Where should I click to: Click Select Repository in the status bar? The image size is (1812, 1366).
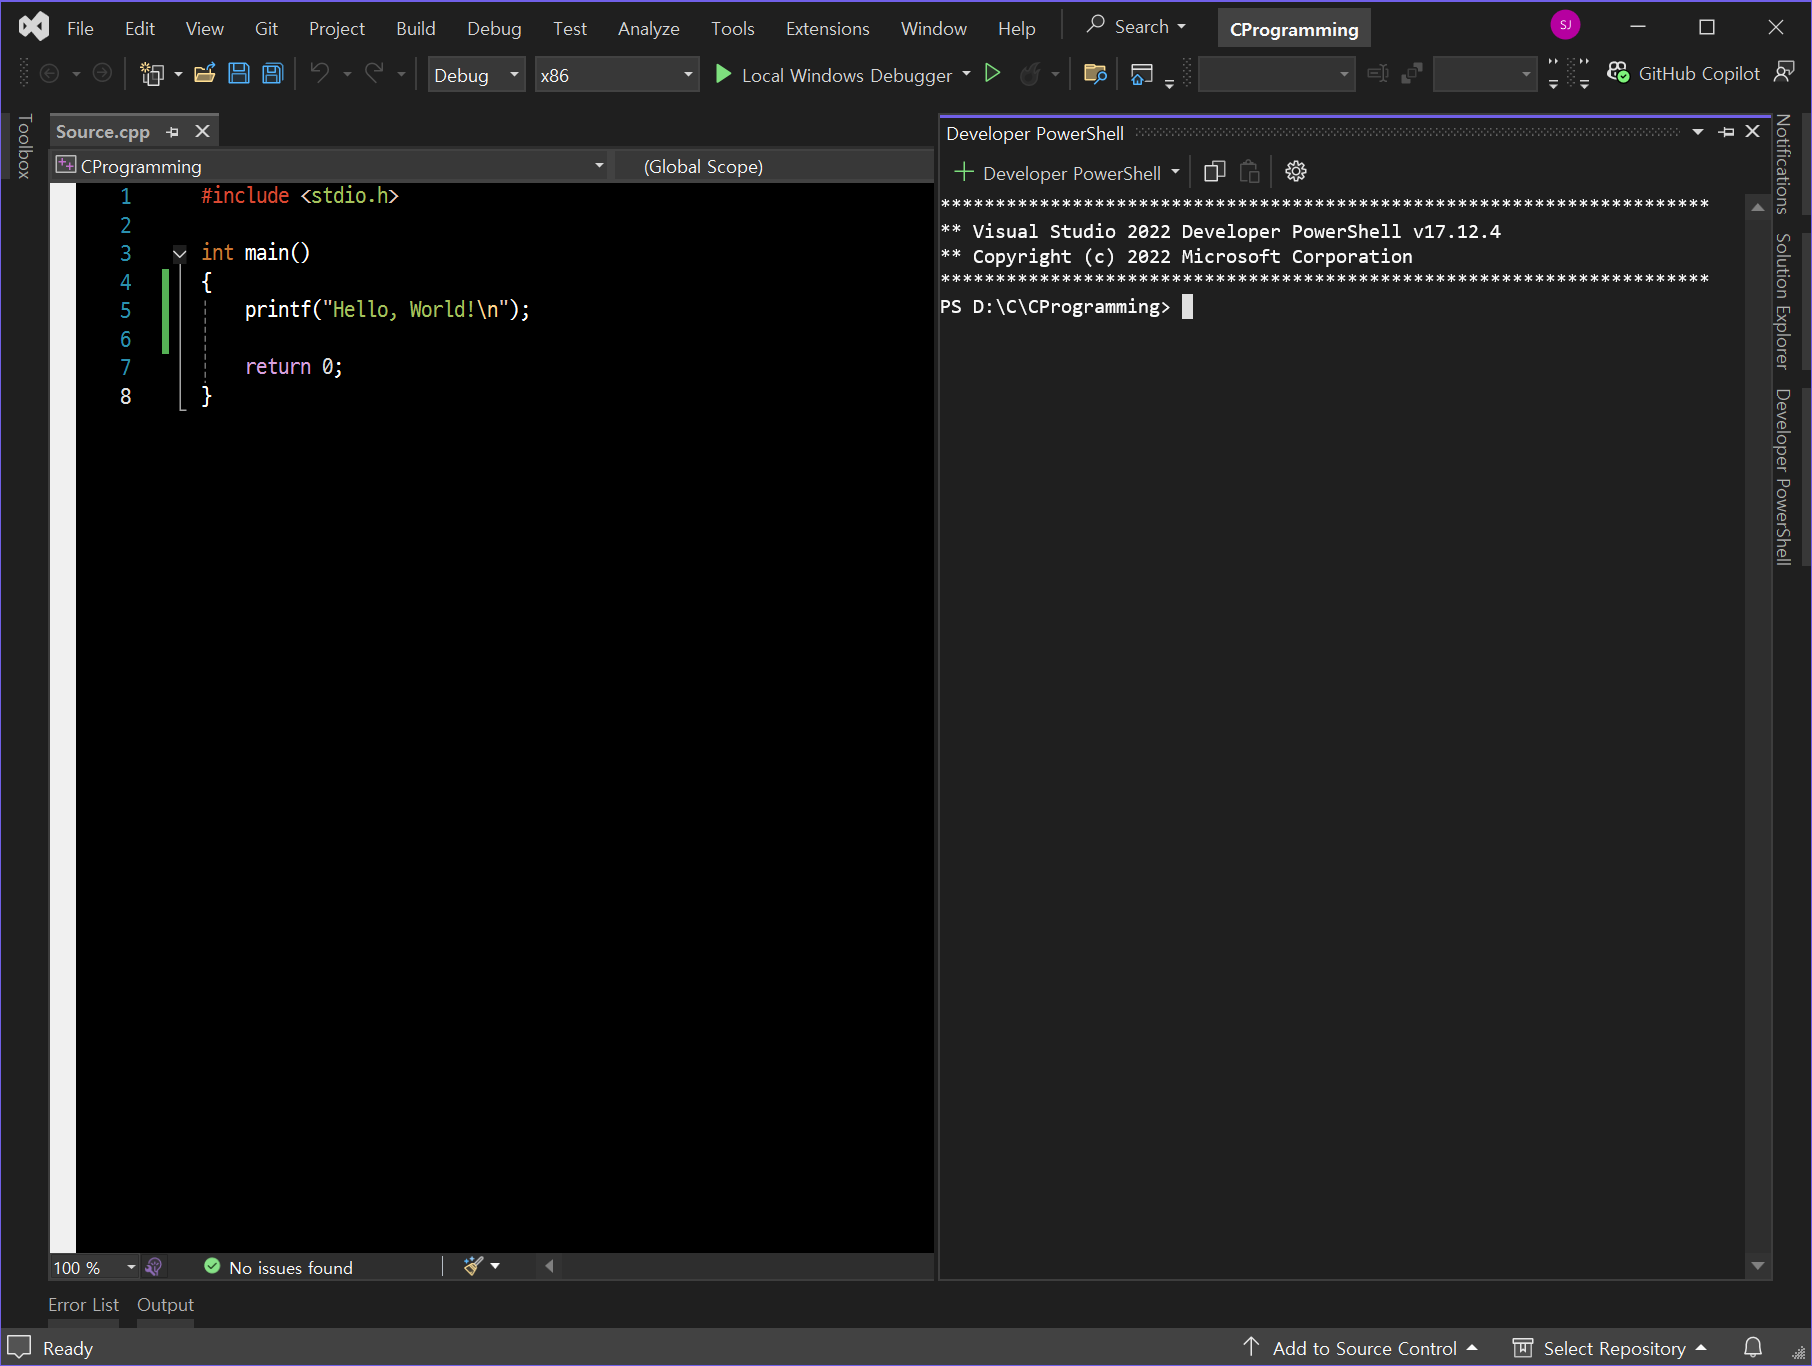pyautogui.click(x=1610, y=1347)
